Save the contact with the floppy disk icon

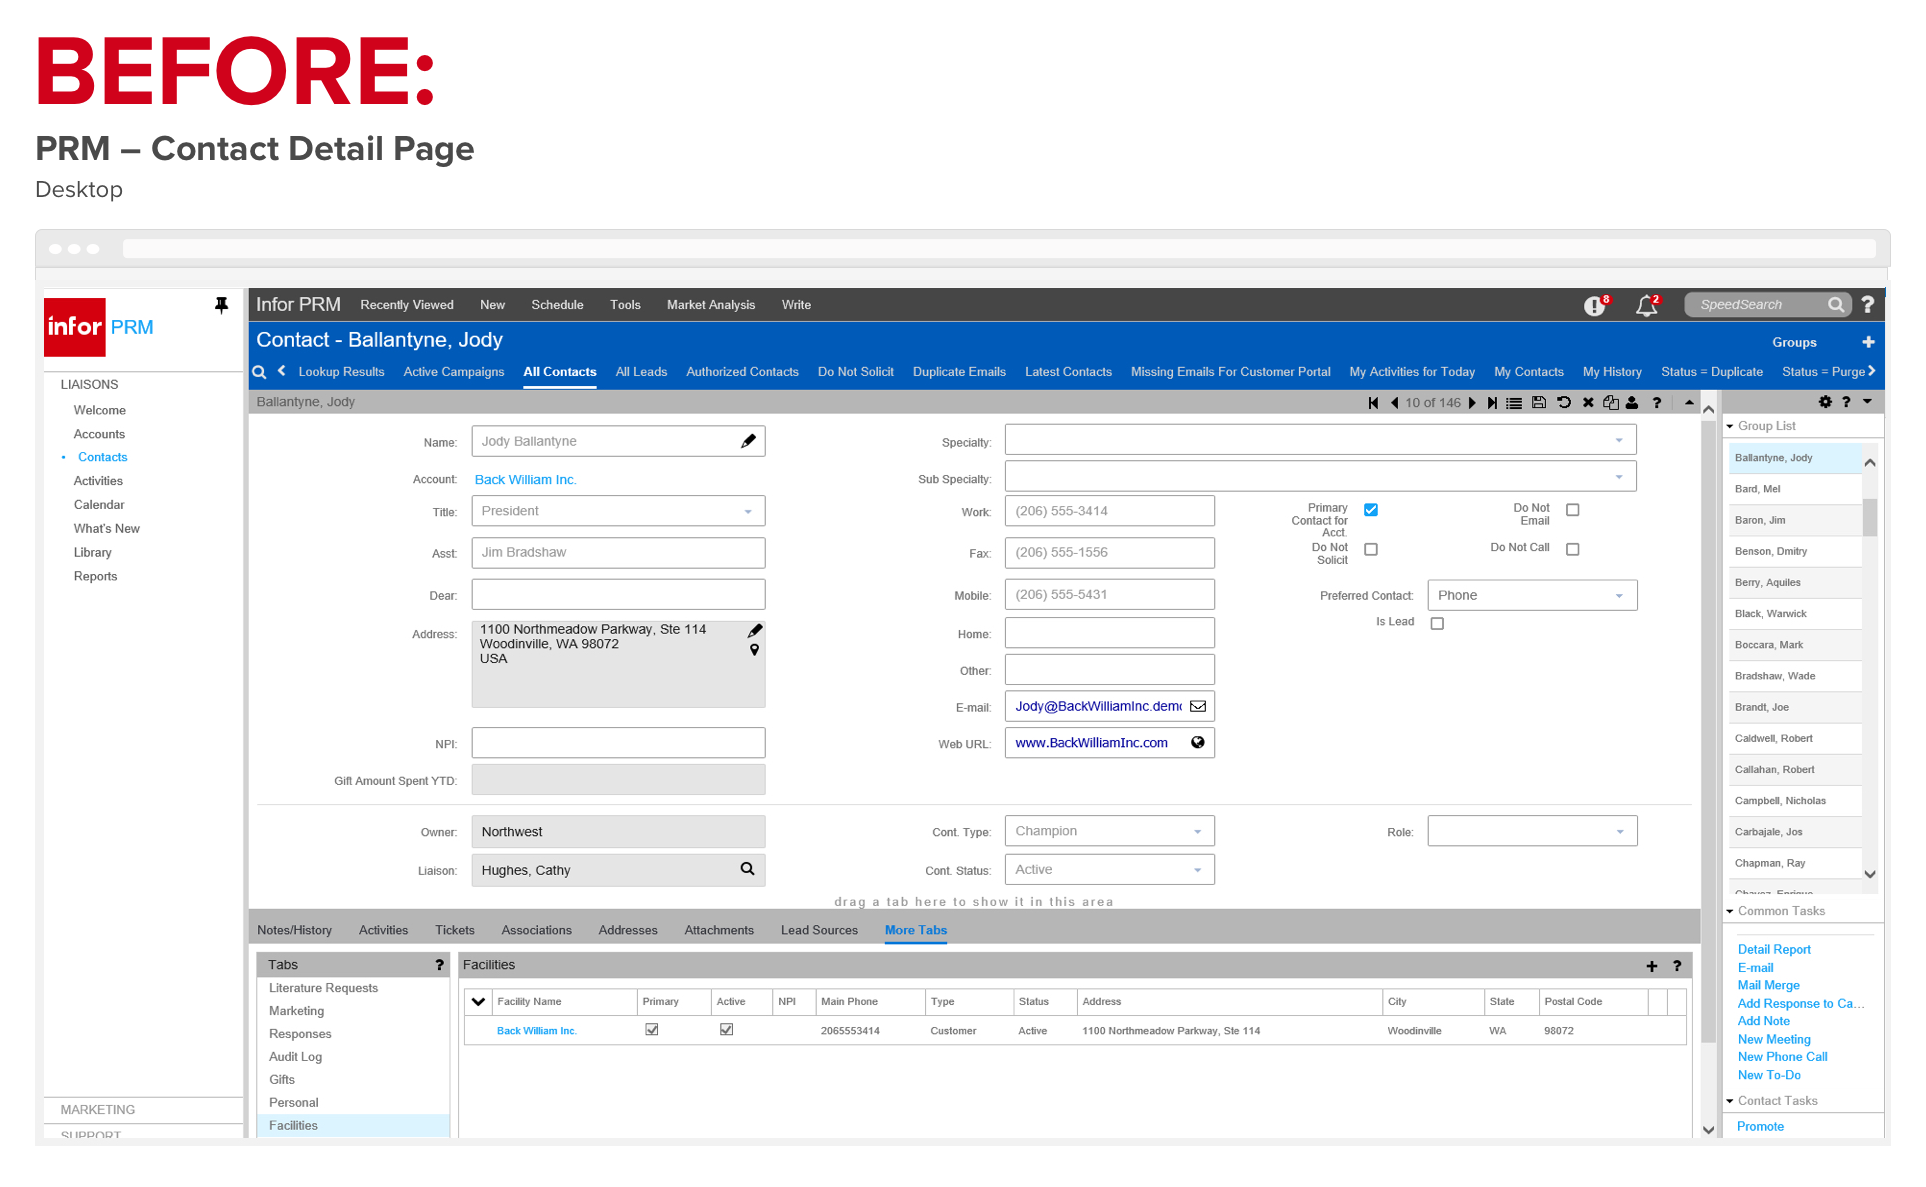(x=1539, y=403)
